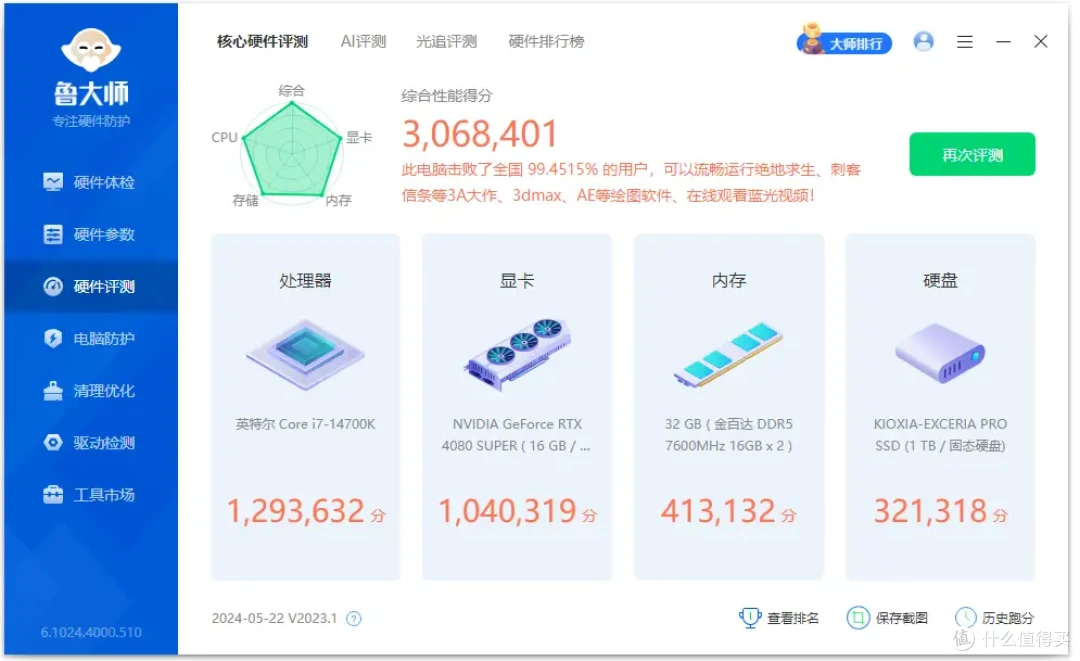Click the 英特尔 Core i7-14700K text
The width and height of the screenshot is (1080, 661).
pyautogui.click(x=305, y=424)
